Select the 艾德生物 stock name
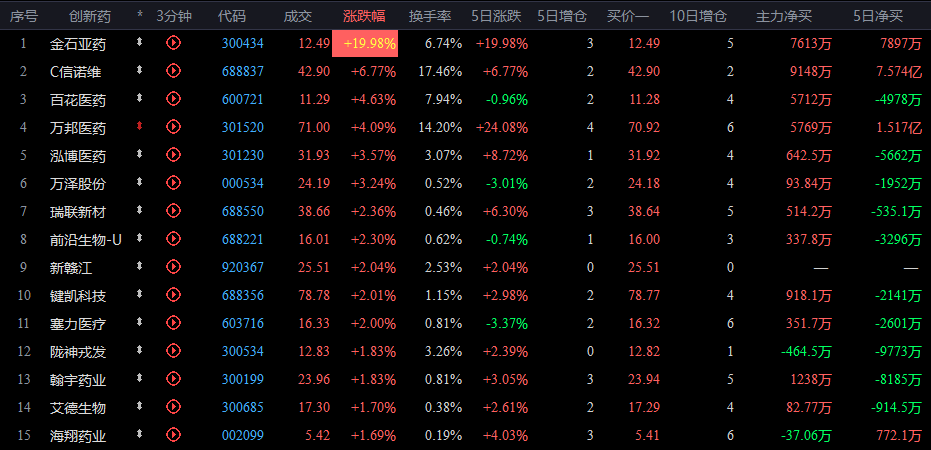The width and height of the screenshot is (931, 450). pos(78,408)
